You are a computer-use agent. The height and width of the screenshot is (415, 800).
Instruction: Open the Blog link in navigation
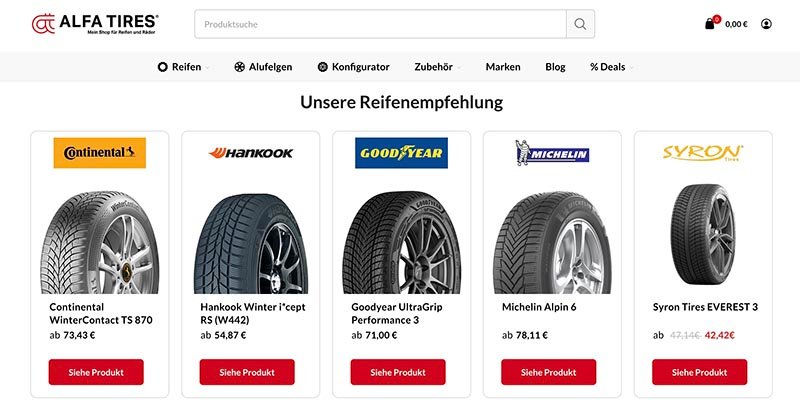click(x=555, y=67)
